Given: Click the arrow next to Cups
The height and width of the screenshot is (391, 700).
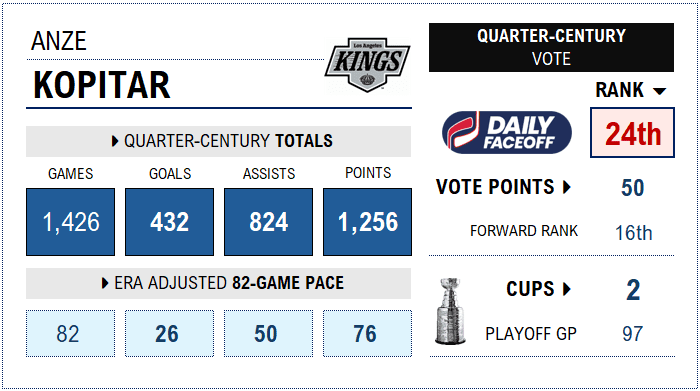Looking at the screenshot, I should (567, 289).
